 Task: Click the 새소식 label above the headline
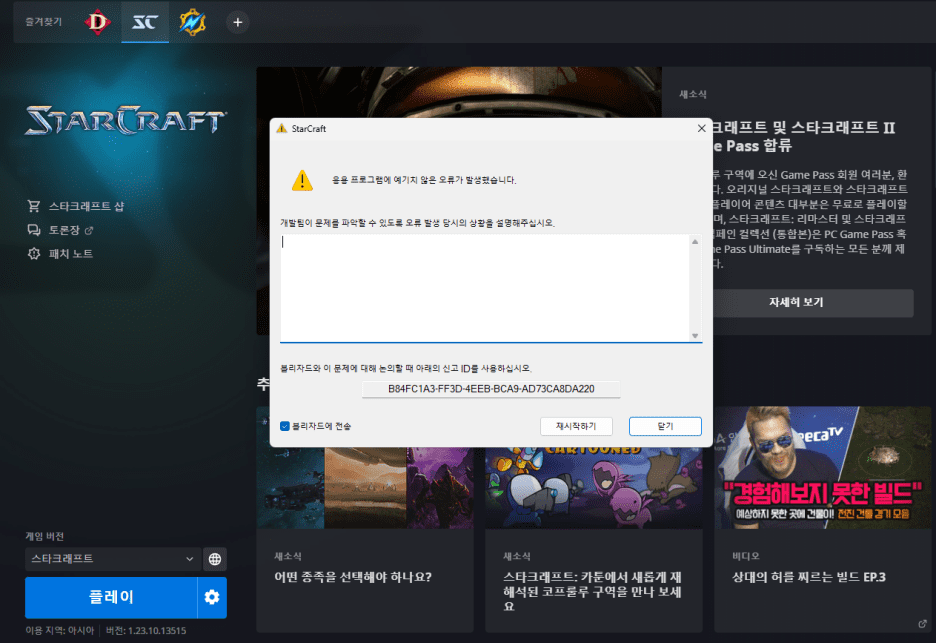pos(692,94)
